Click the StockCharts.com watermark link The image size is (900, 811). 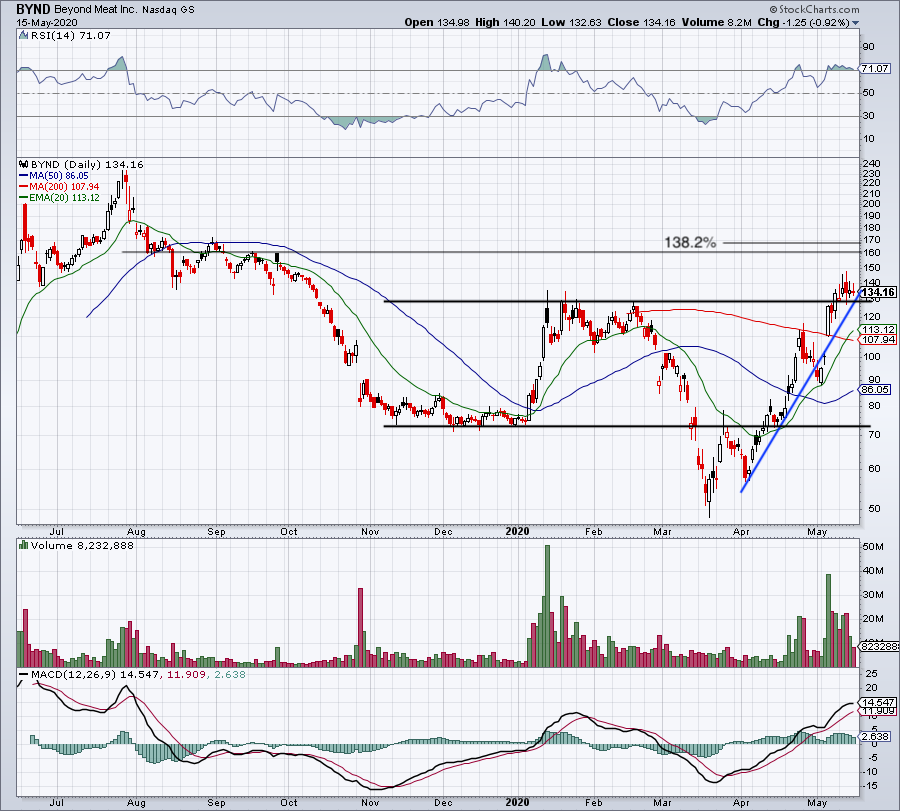(x=814, y=9)
